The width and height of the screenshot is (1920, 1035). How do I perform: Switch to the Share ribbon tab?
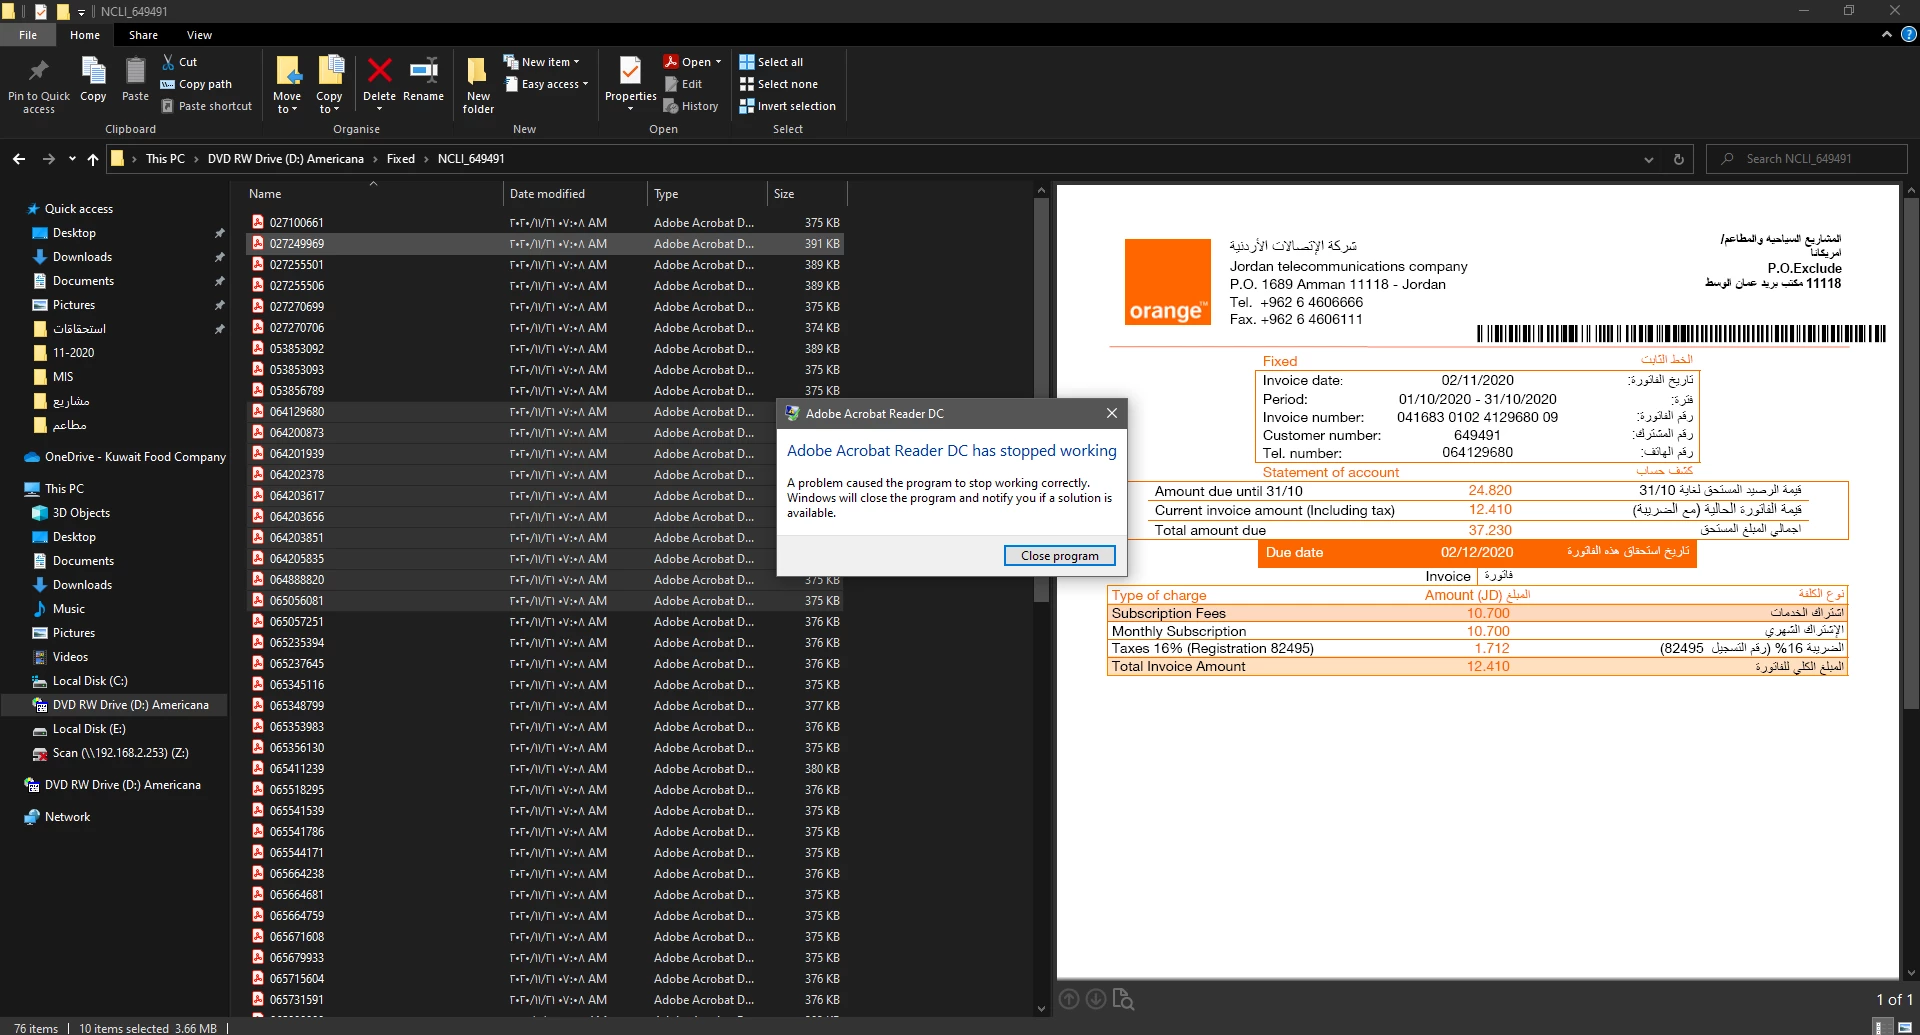pos(143,35)
